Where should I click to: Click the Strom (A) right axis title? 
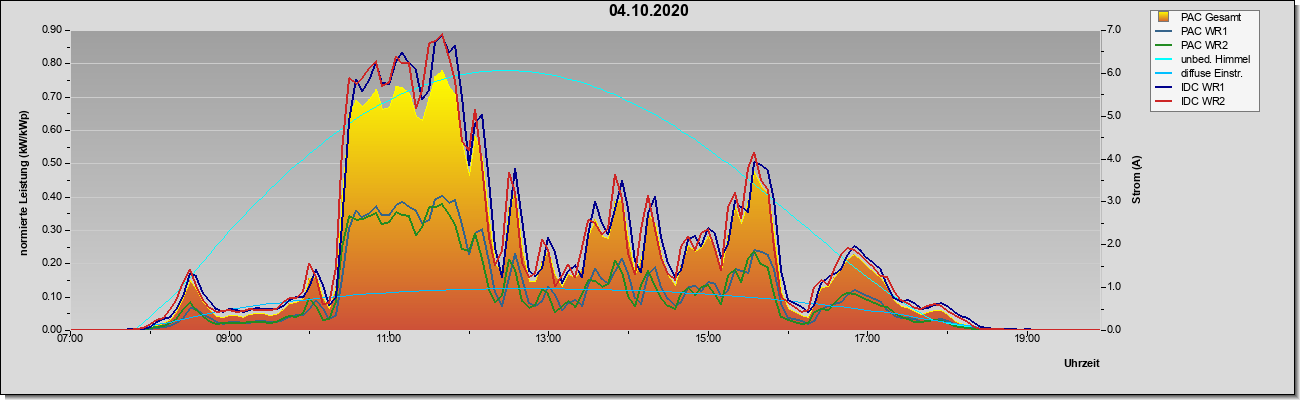pos(1137,179)
